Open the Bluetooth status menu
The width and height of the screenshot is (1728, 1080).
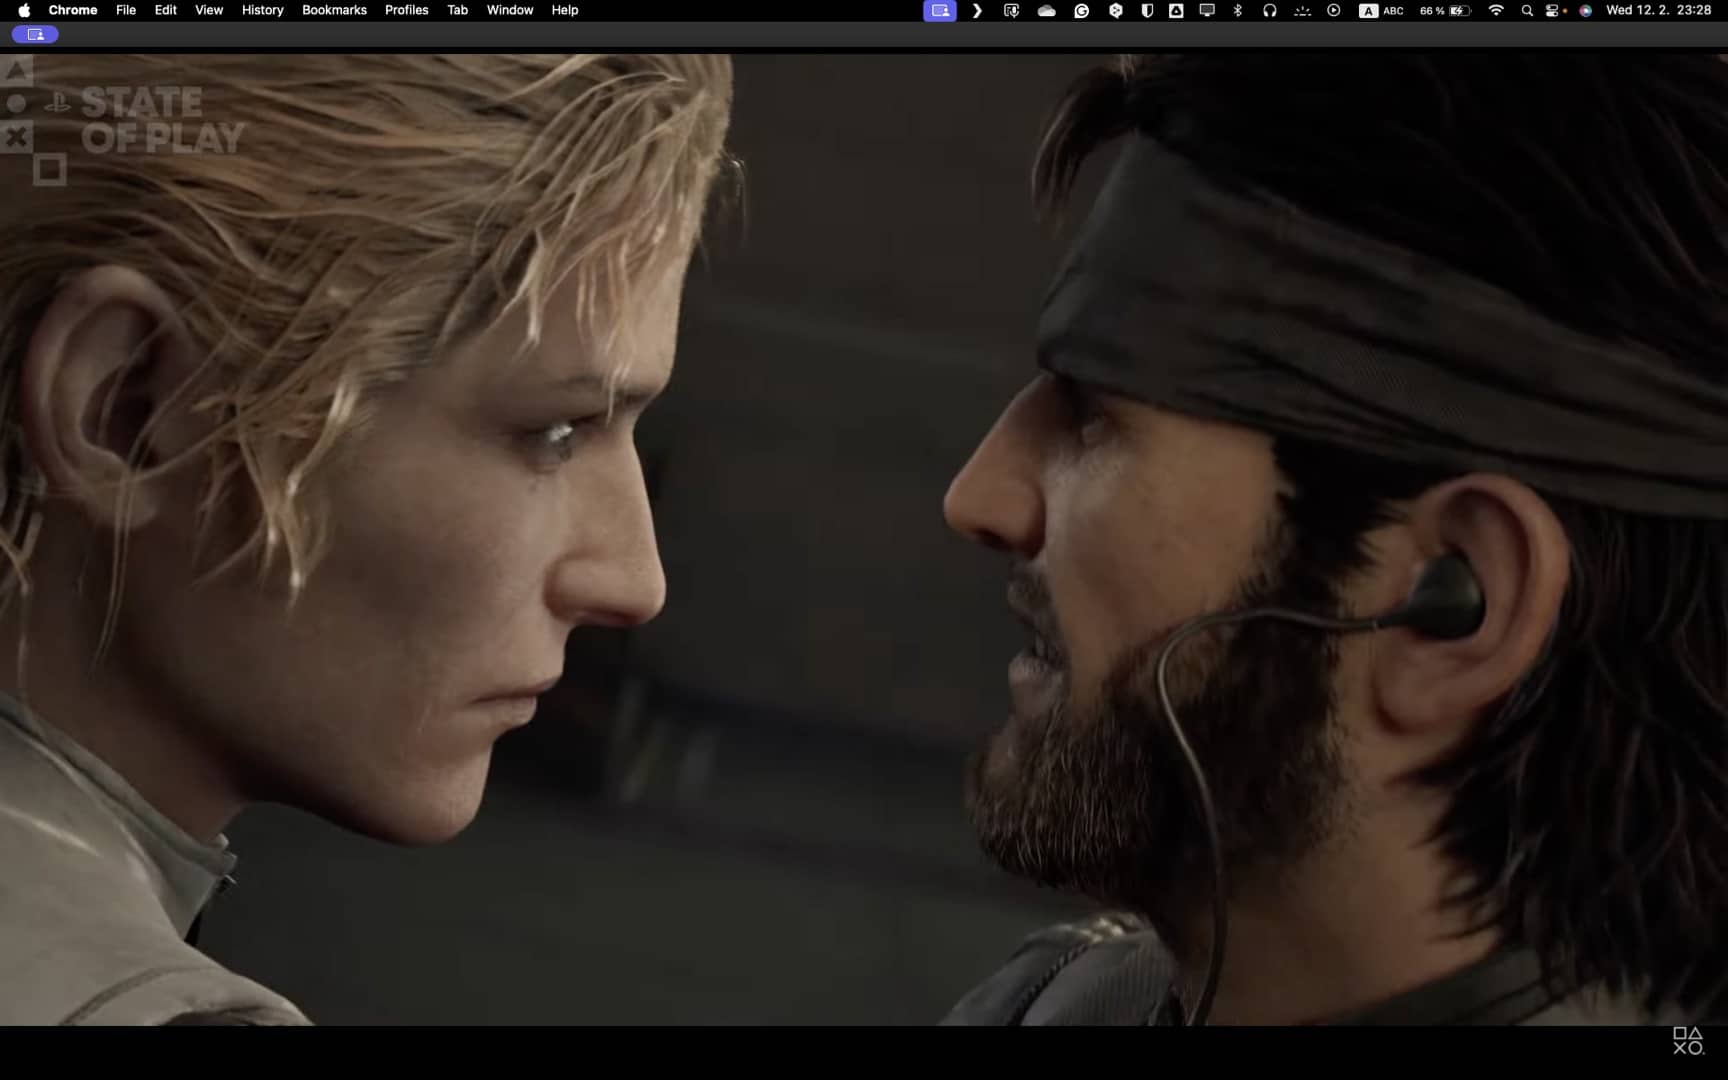pos(1238,10)
